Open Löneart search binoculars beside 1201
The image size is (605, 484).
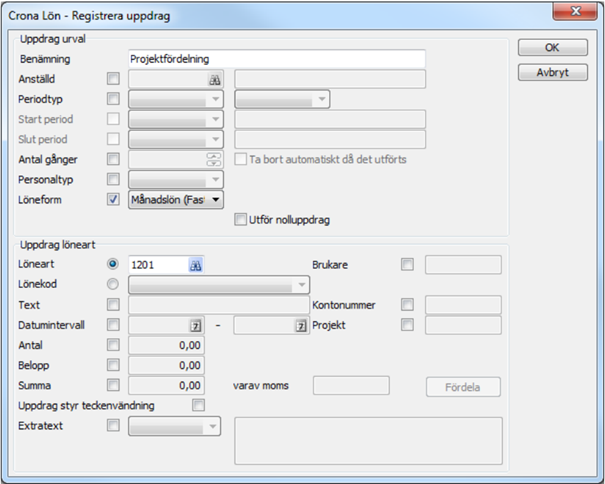[x=196, y=265]
